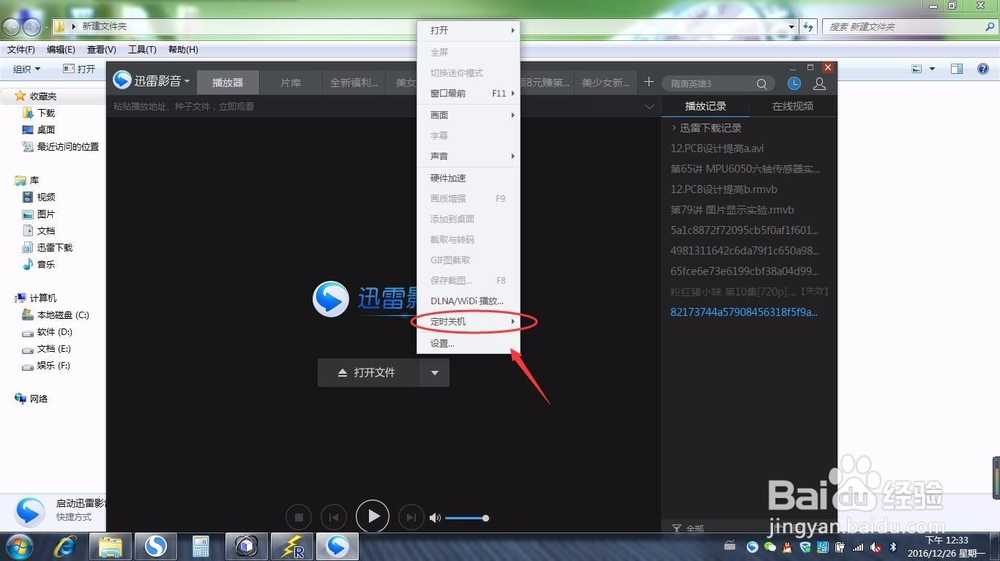The width and height of the screenshot is (1000, 561).
Task: Open the calculator taskbar icon
Action: [201, 547]
